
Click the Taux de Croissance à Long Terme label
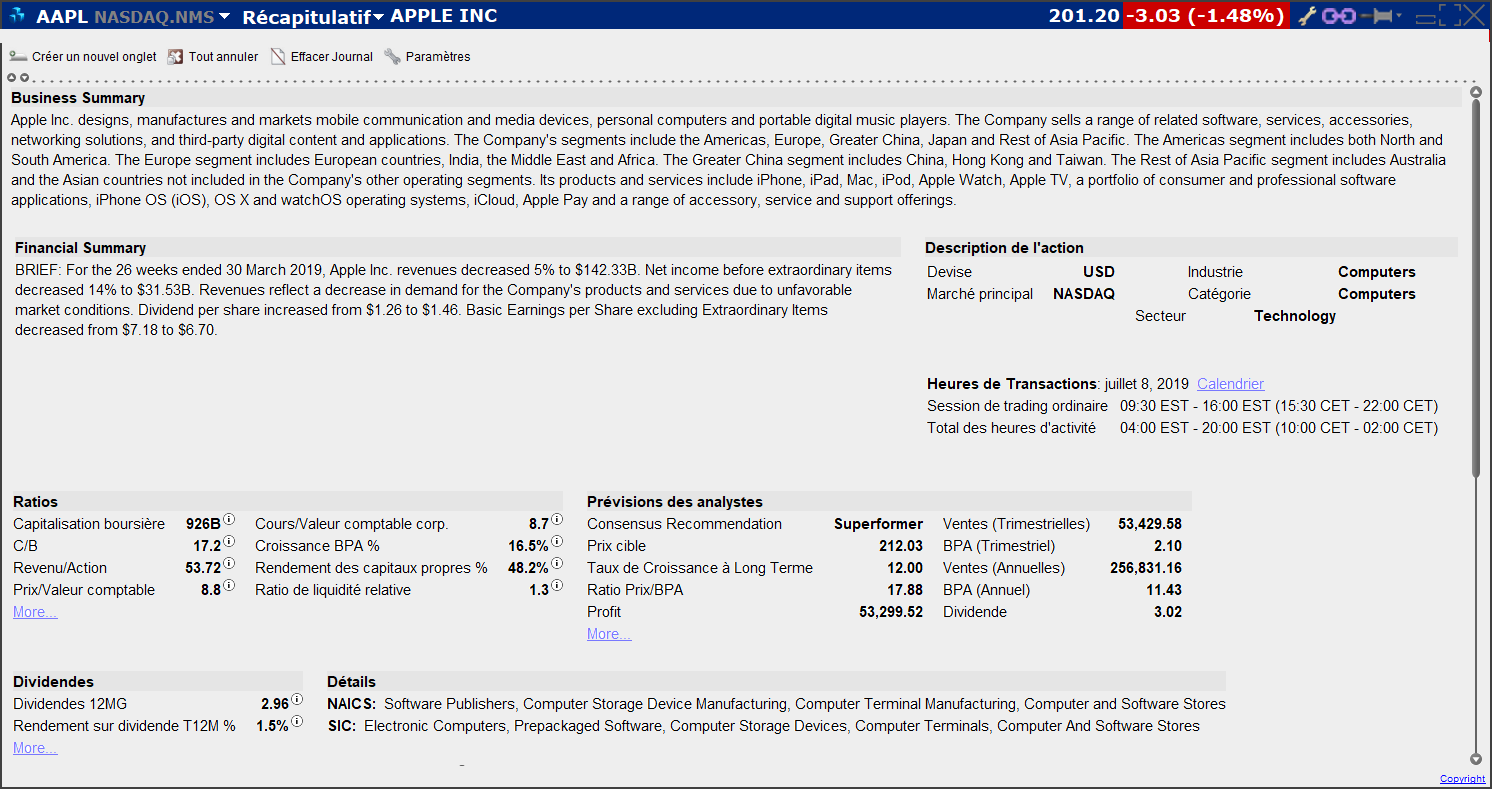pos(700,568)
